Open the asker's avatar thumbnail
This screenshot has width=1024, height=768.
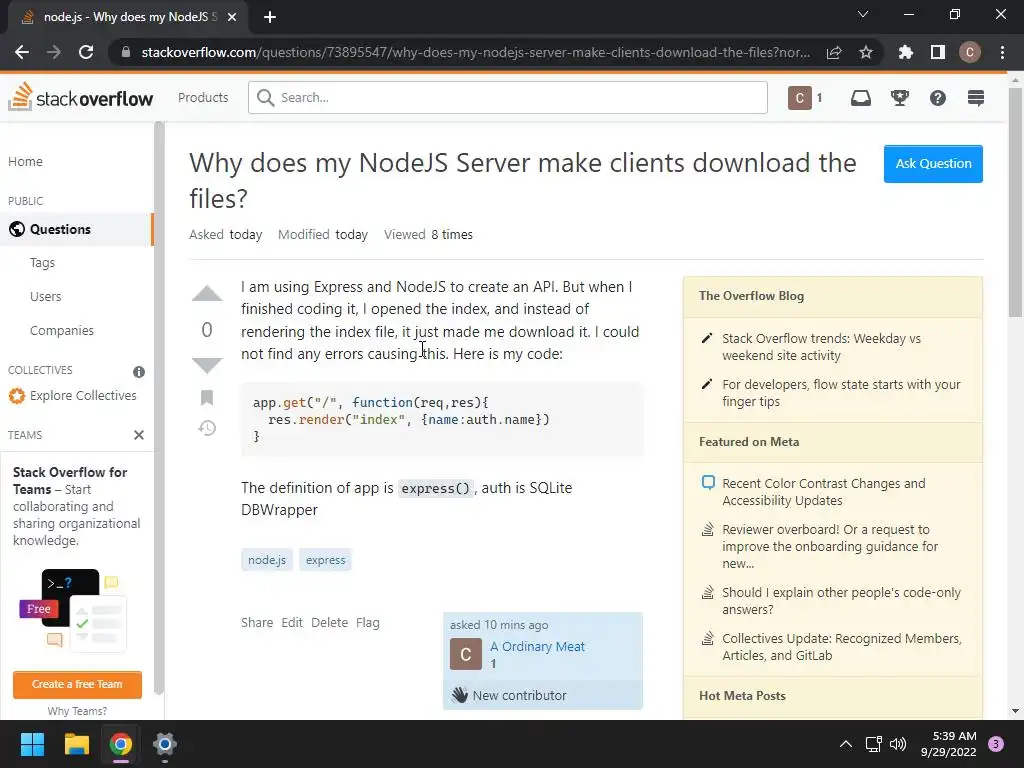click(466, 654)
